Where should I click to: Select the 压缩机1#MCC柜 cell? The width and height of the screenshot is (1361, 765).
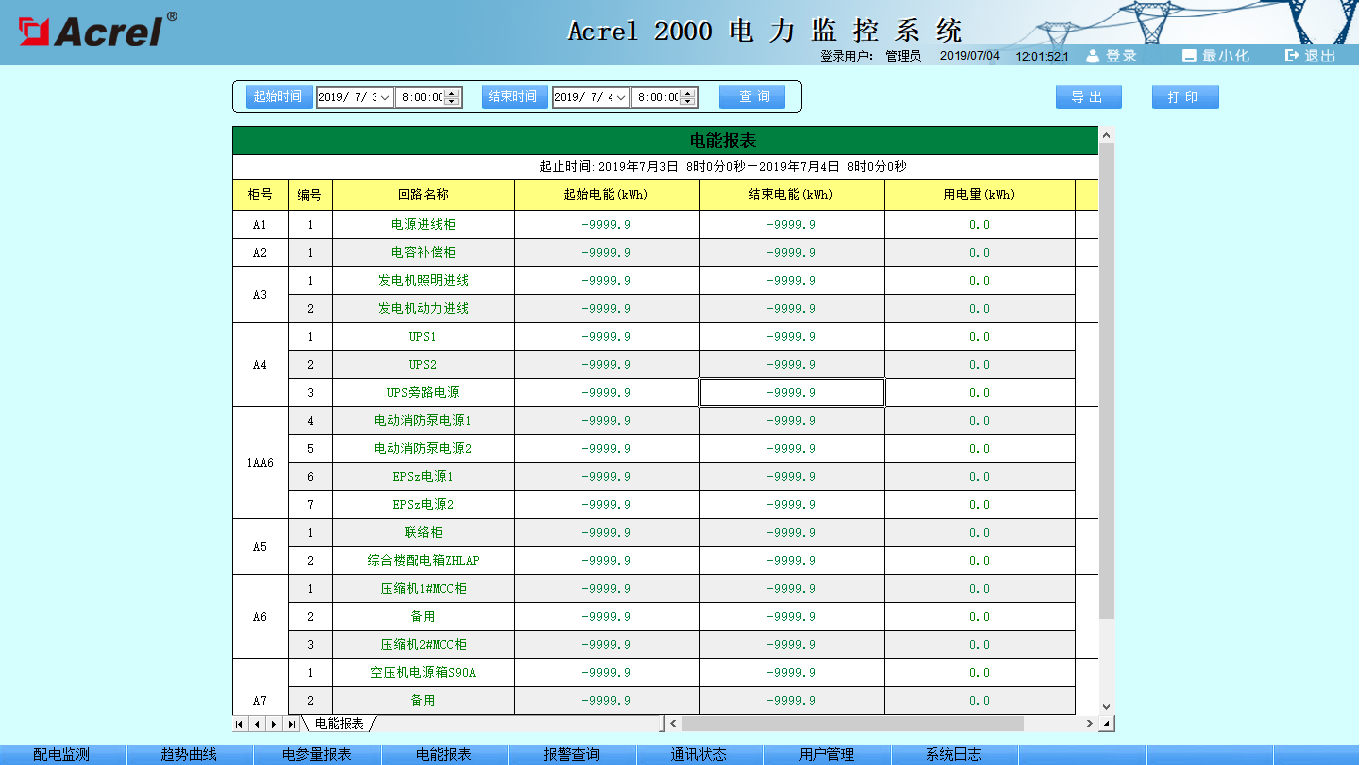(423, 589)
